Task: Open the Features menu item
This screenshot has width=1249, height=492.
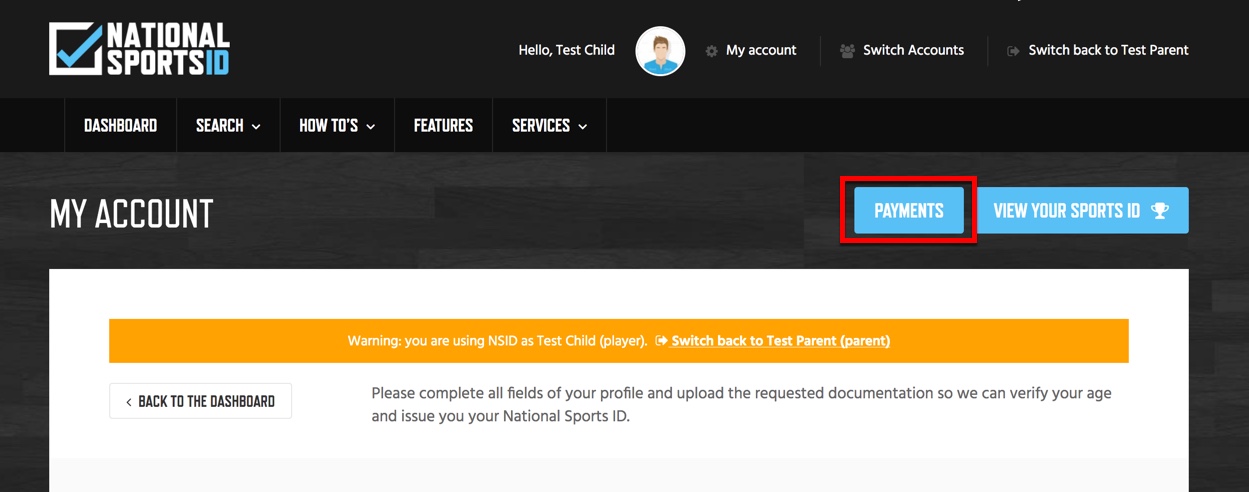Action: (443, 125)
